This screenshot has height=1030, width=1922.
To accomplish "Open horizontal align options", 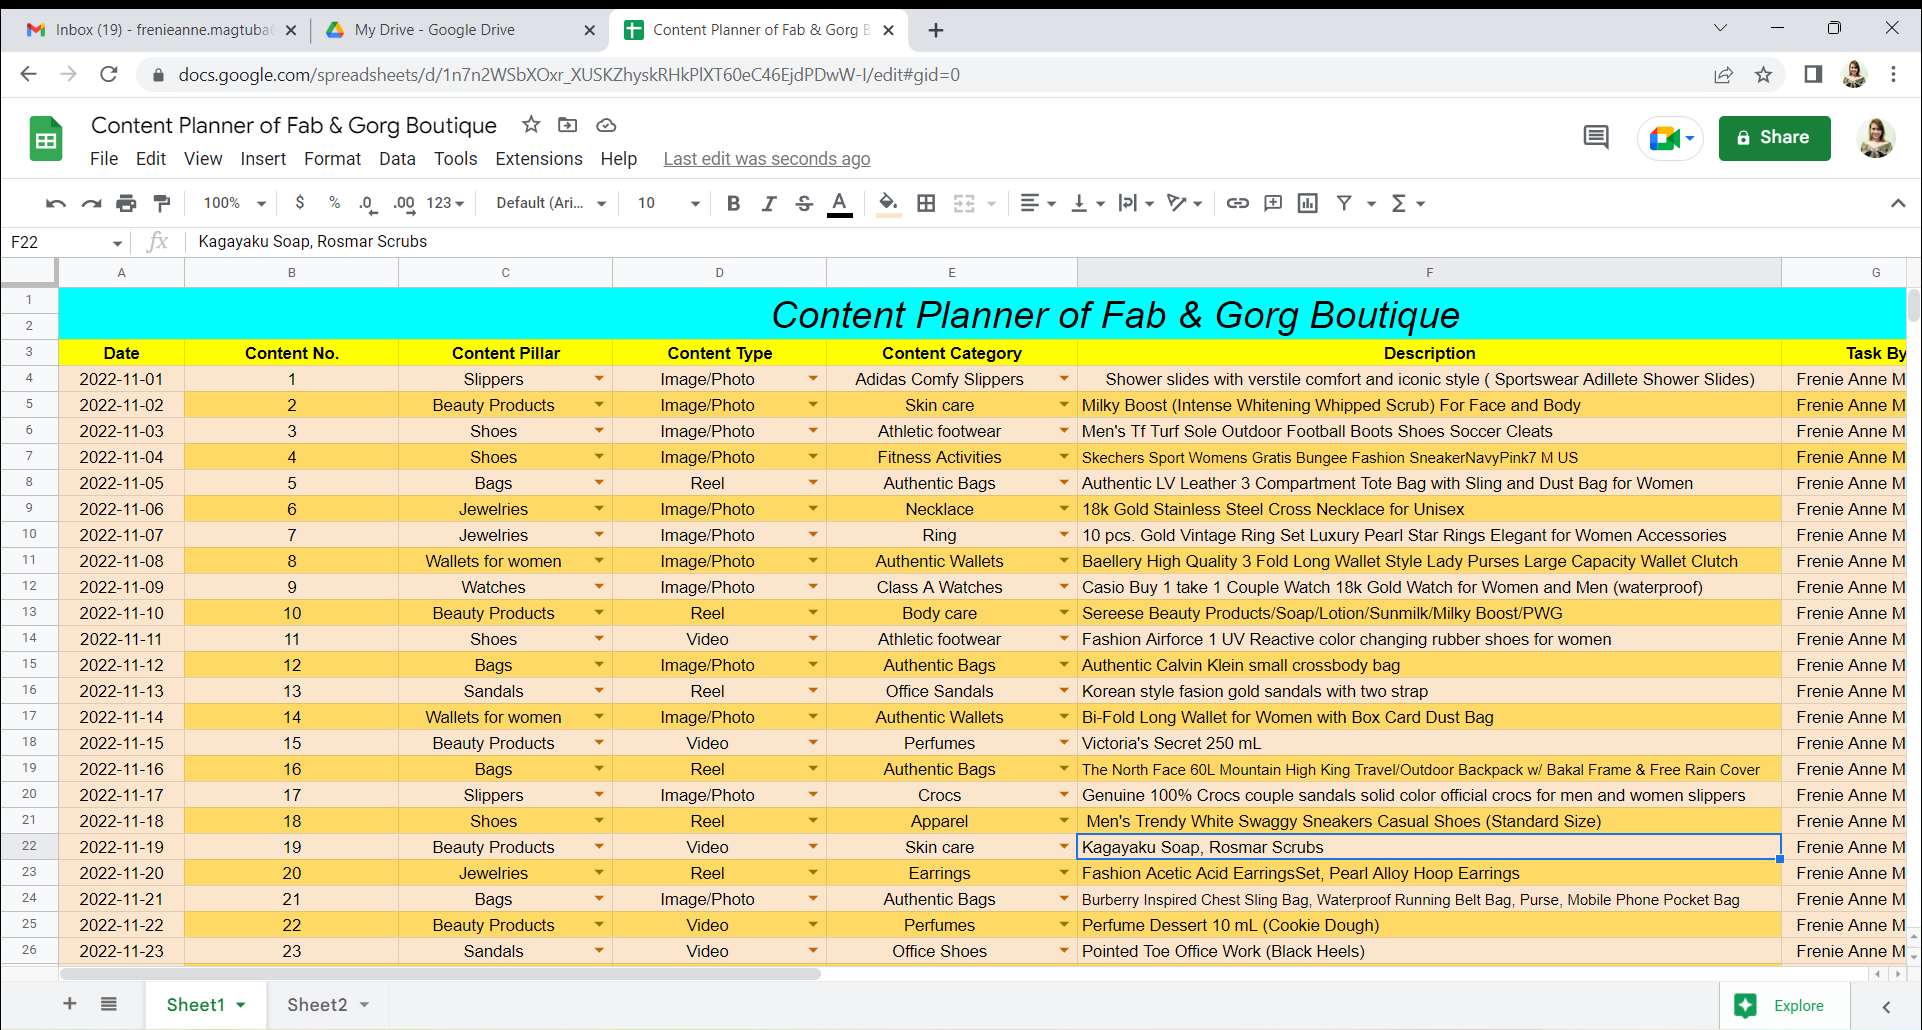I will [x=1037, y=203].
